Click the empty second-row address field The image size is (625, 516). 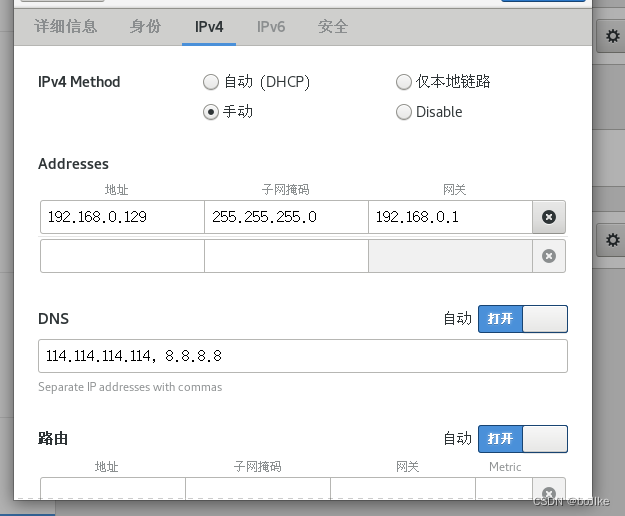click(x=122, y=256)
